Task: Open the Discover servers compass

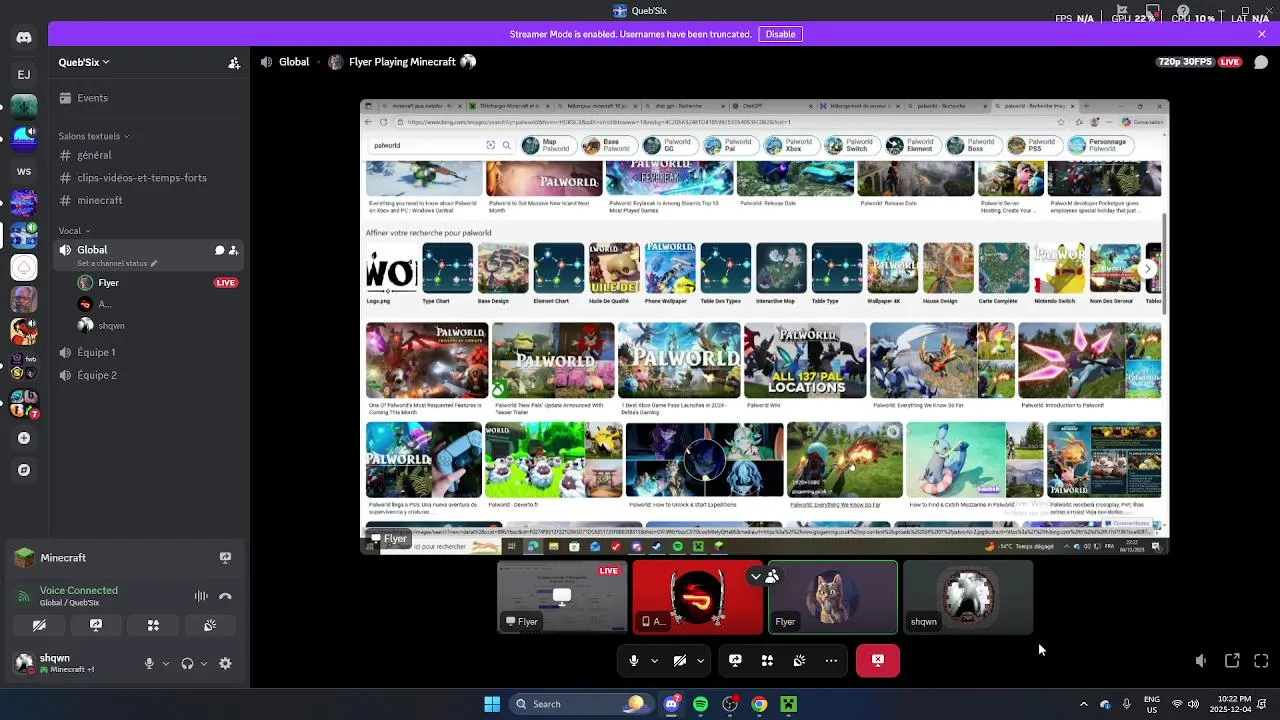Action: (x=24, y=470)
